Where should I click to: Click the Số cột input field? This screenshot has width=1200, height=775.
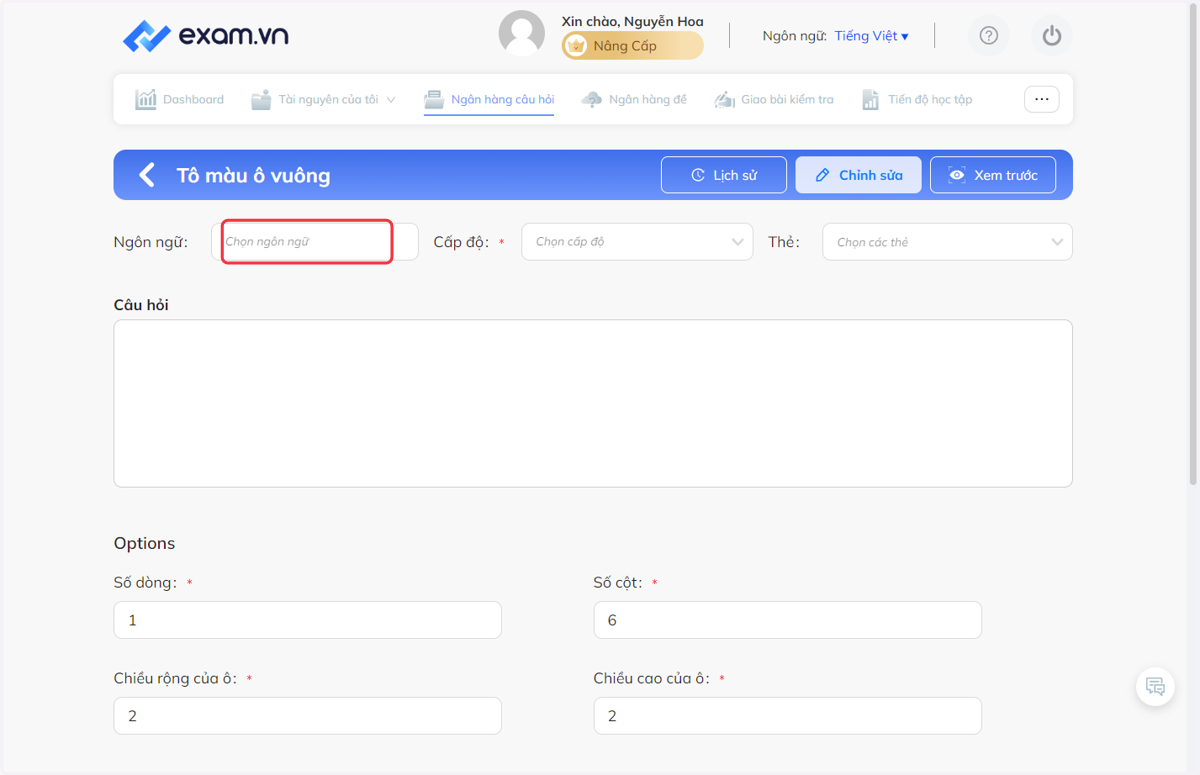click(x=787, y=620)
